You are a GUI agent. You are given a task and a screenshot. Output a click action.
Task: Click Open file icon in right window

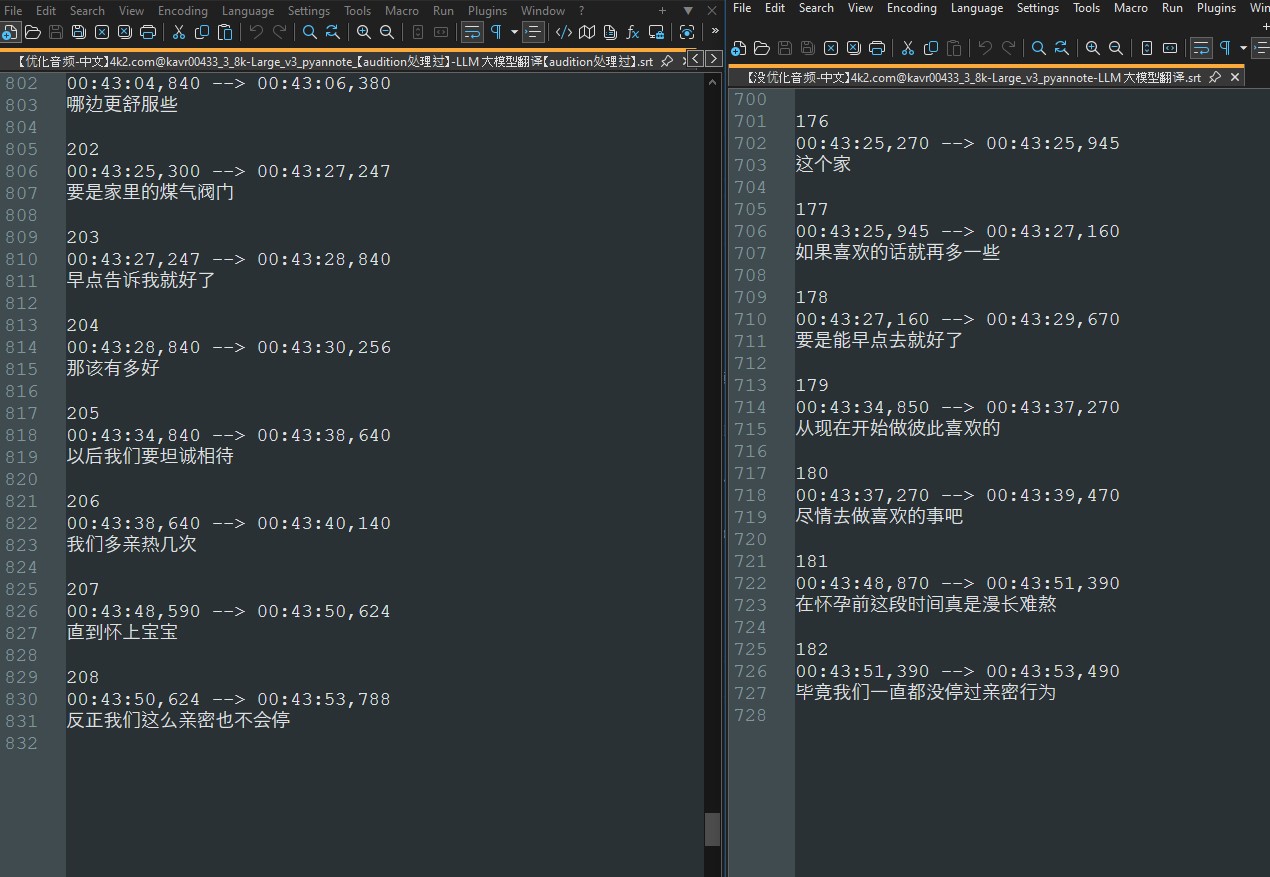762,47
